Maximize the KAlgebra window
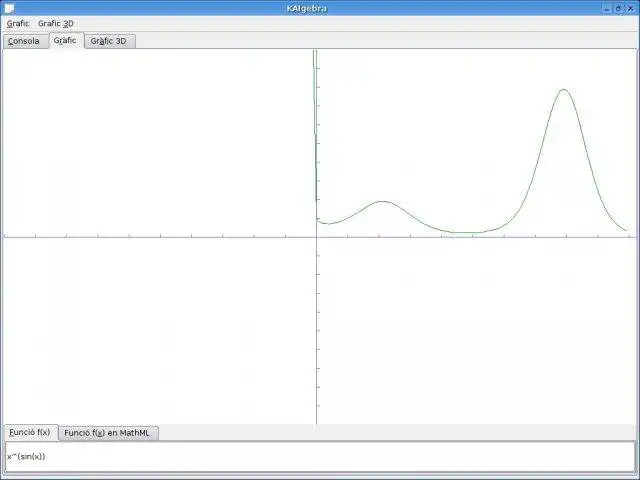640x480 pixels. click(x=618, y=8)
